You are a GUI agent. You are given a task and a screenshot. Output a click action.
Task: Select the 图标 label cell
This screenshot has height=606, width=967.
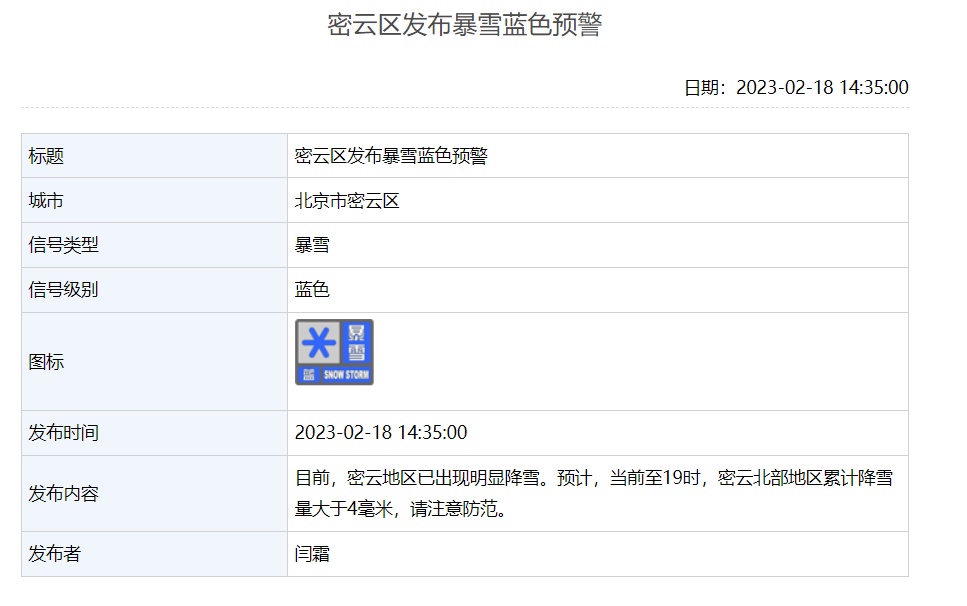(46, 362)
